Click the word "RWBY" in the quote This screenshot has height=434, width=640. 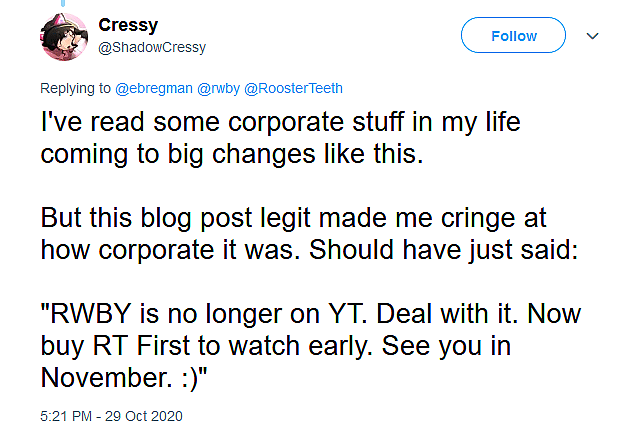coord(89,312)
